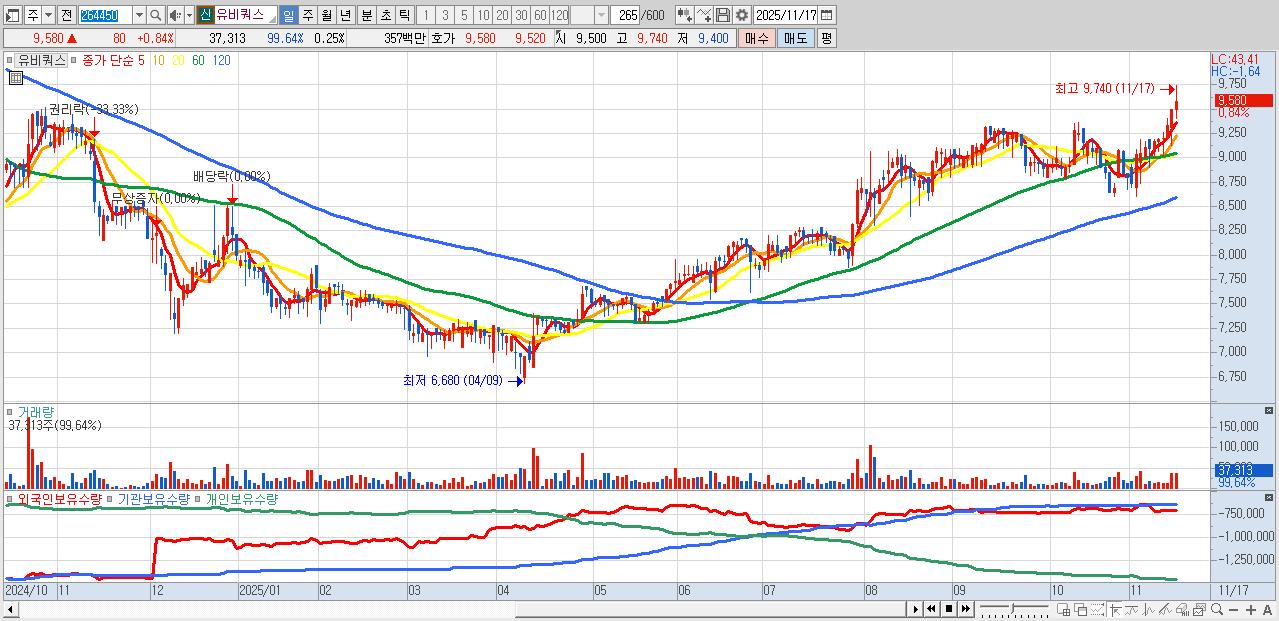The image size is (1279, 621).
Task: Expand the dropdown next to speaker icon
Action: point(188,15)
